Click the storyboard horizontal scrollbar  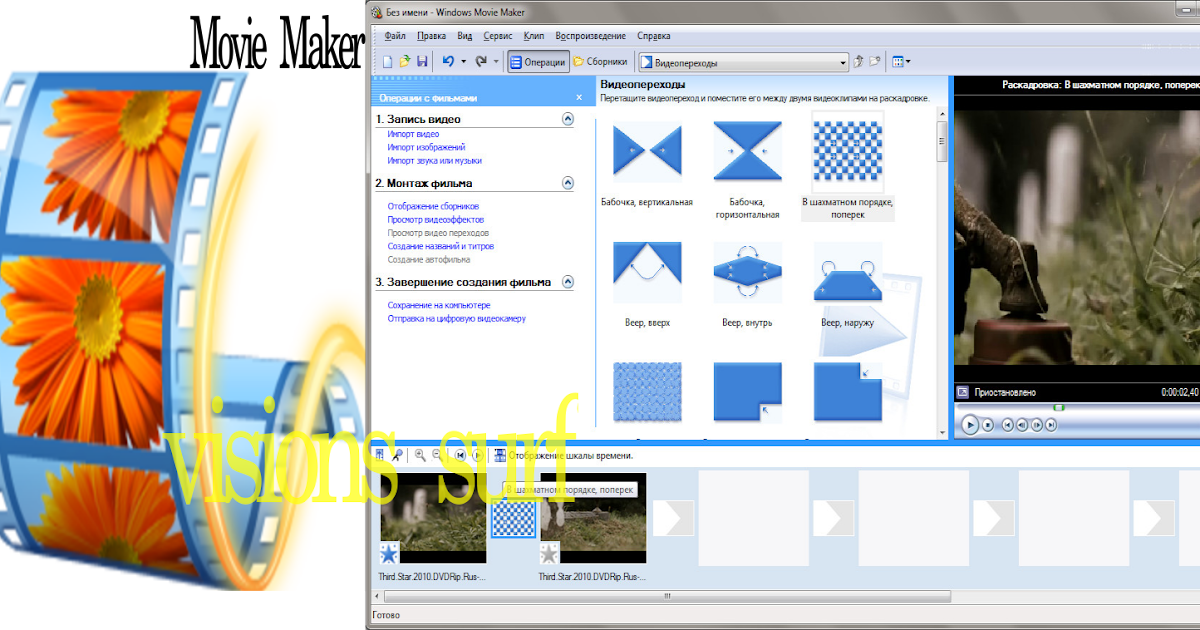[665, 596]
